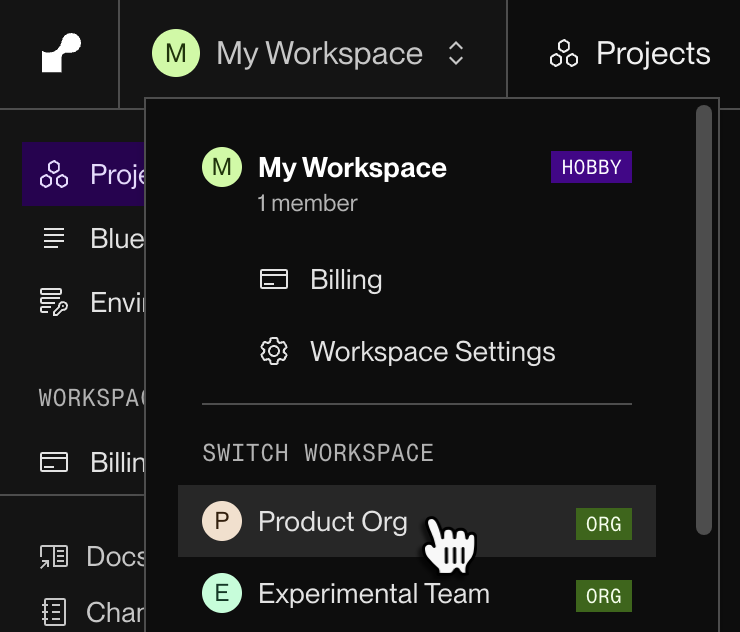The image size is (740, 632).
Task: Click the P avatar of Product Org
Action: click(222, 521)
